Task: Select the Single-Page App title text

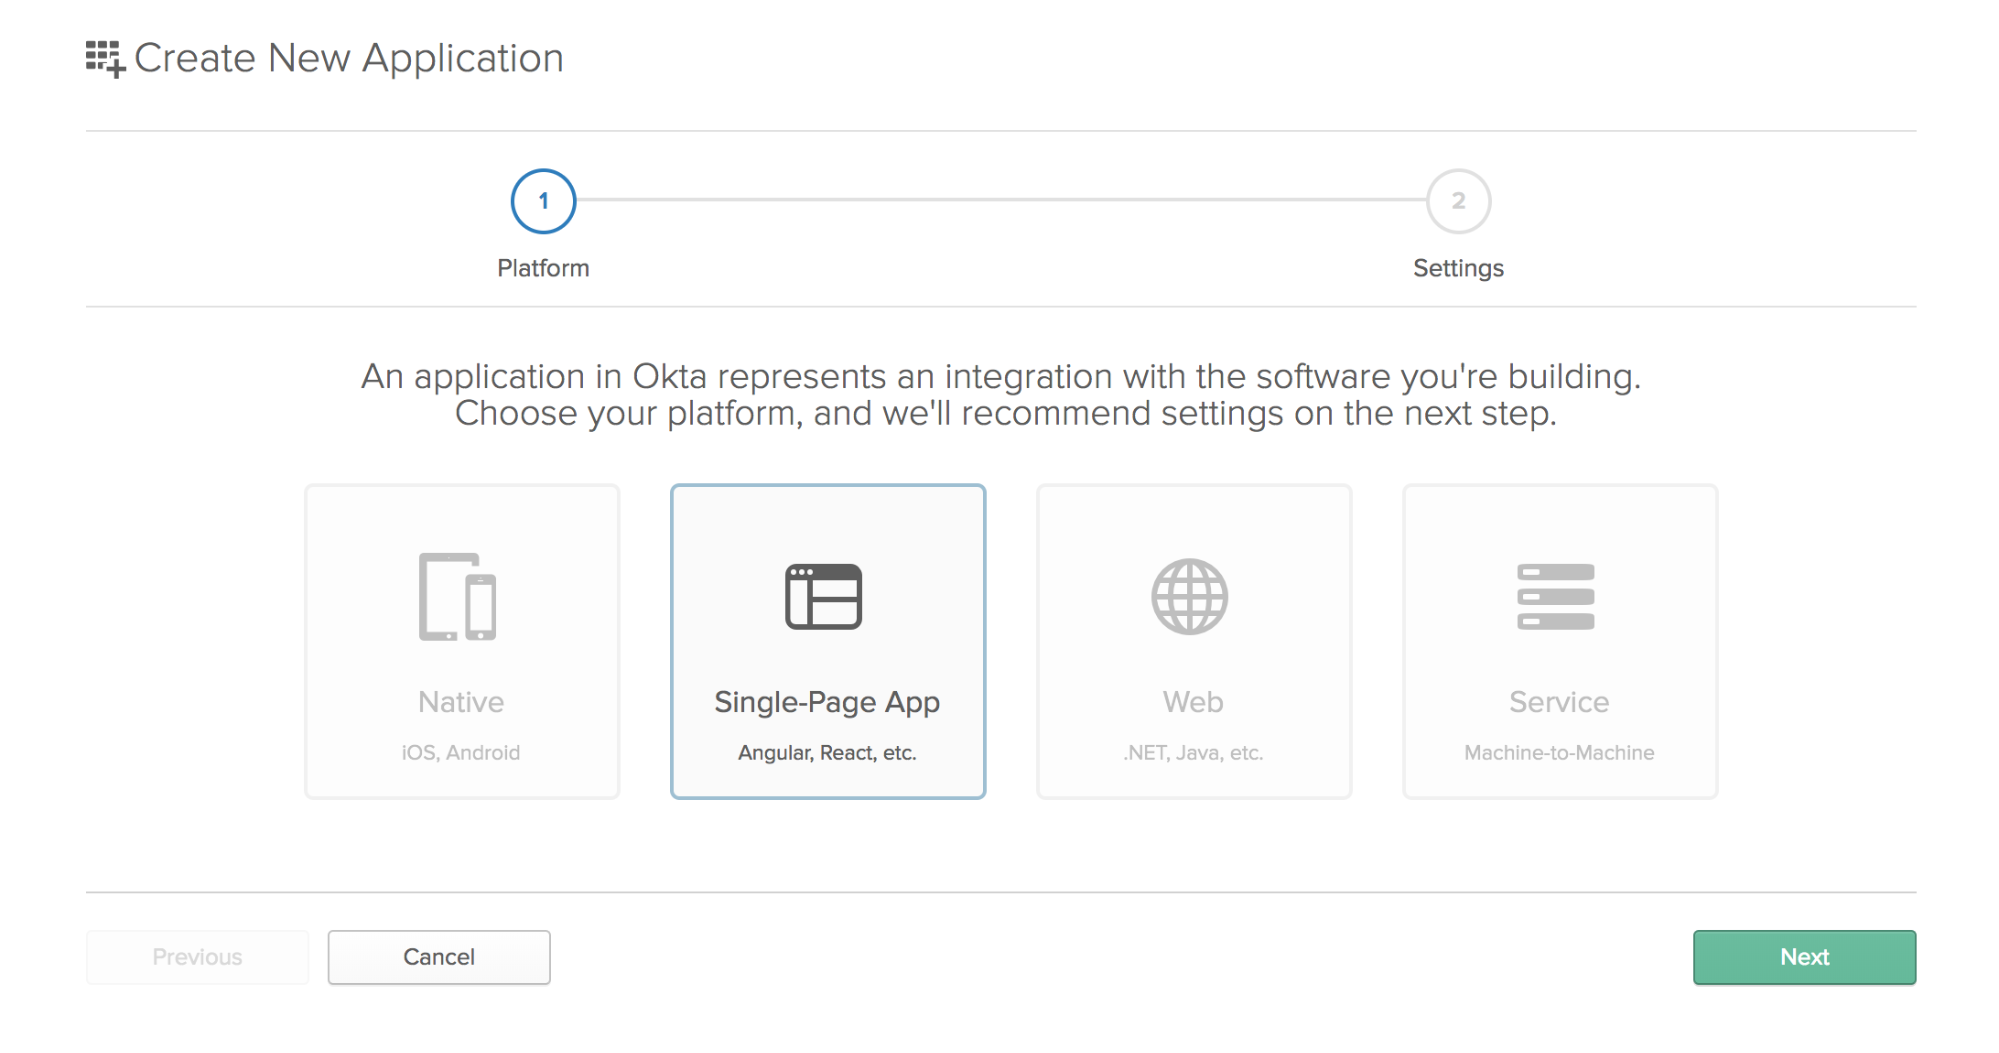Action: [x=827, y=702]
